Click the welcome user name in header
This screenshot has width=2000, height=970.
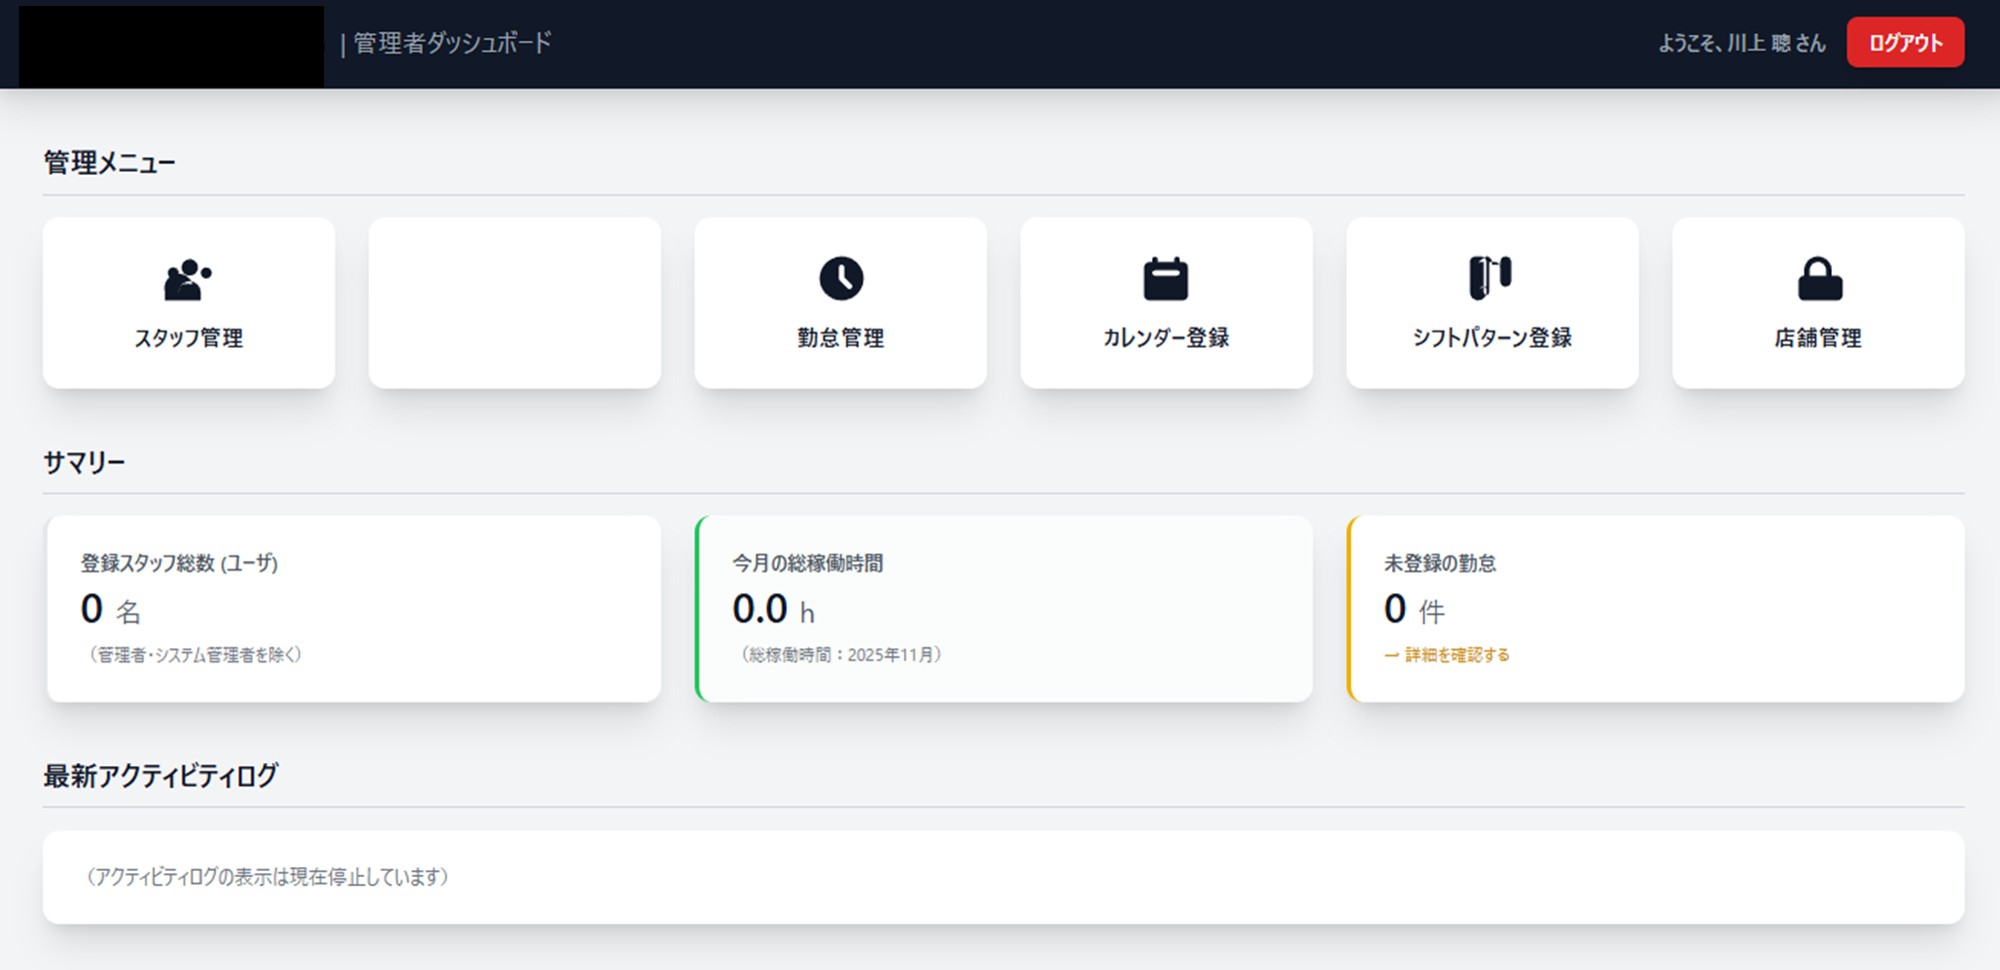click(x=1741, y=43)
